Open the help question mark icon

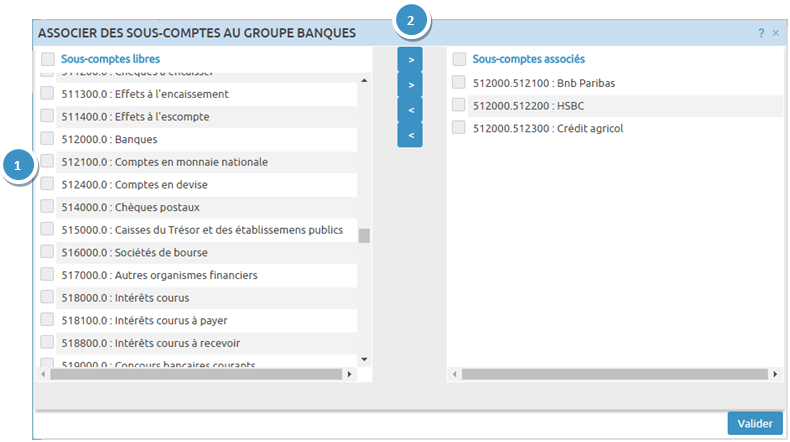pos(761,33)
